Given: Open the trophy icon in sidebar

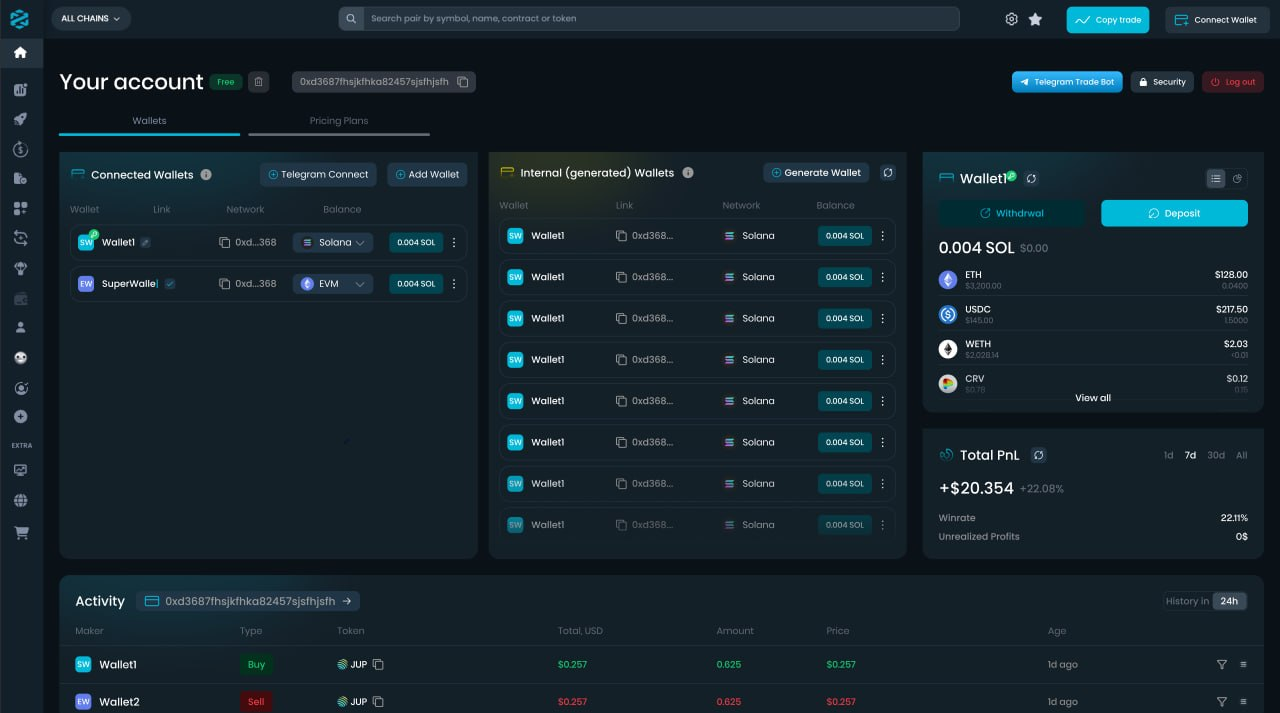Looking at the screenshot, I should [x=20, y=268].
